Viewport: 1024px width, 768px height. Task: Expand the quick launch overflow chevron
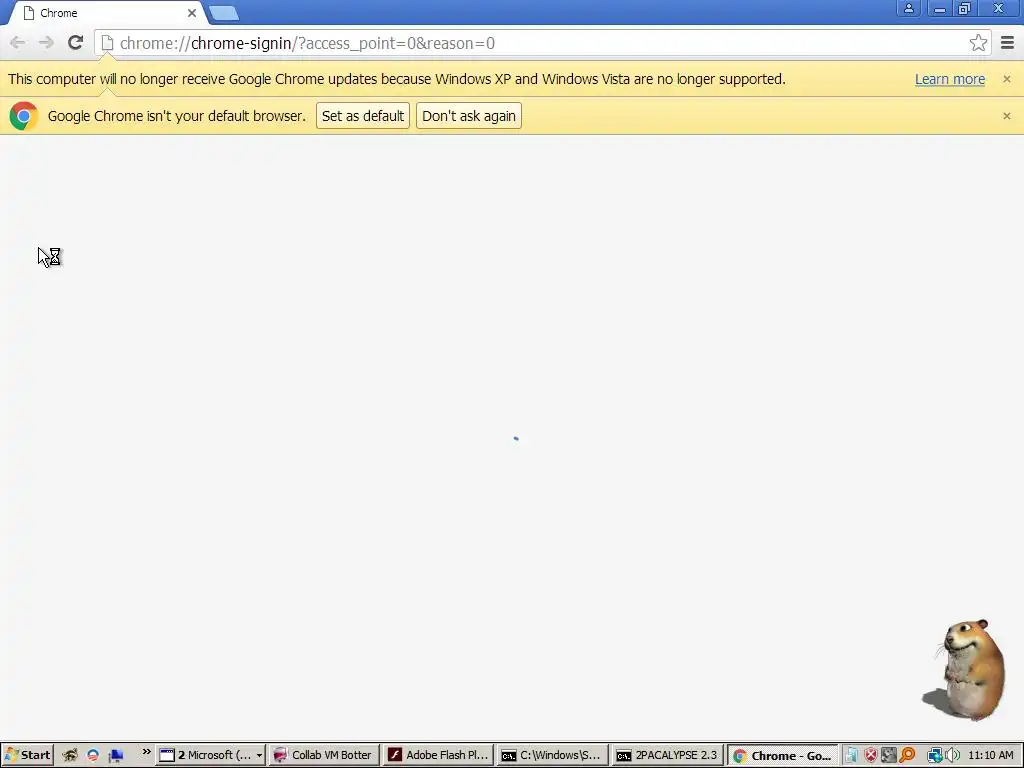click(x=146, y=752)
